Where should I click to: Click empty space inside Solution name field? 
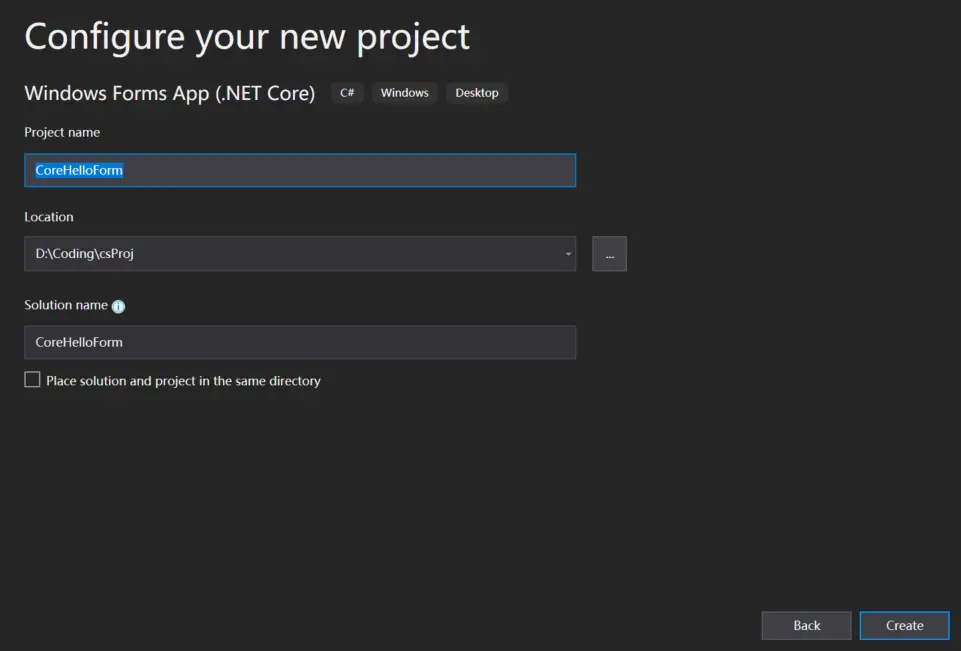pyautogui.click(x=349, y=342)
